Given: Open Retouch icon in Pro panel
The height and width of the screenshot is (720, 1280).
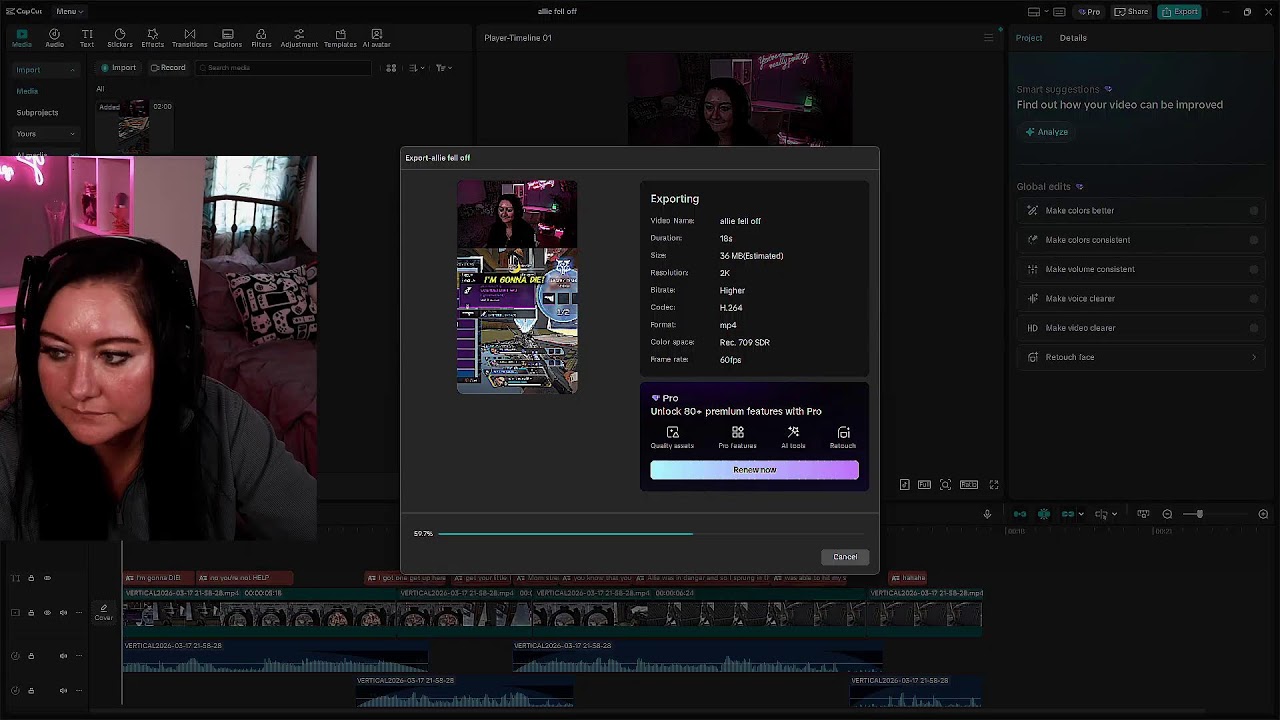Looking at the screenshot, I should [x=843, y=437].
